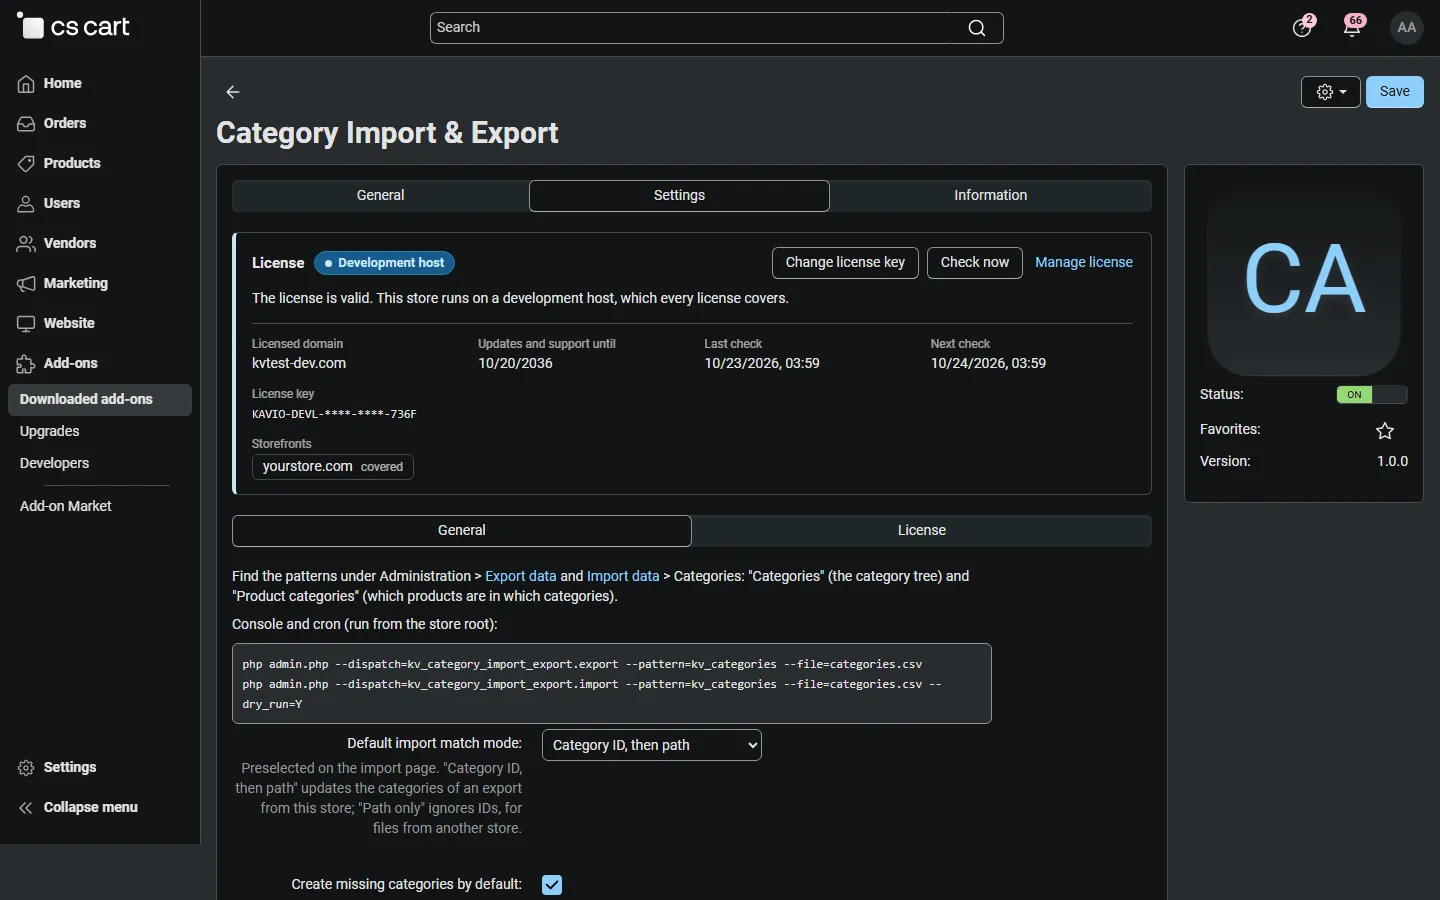
Task: Add add-on to favorites star
Action: coord(1385,431)
